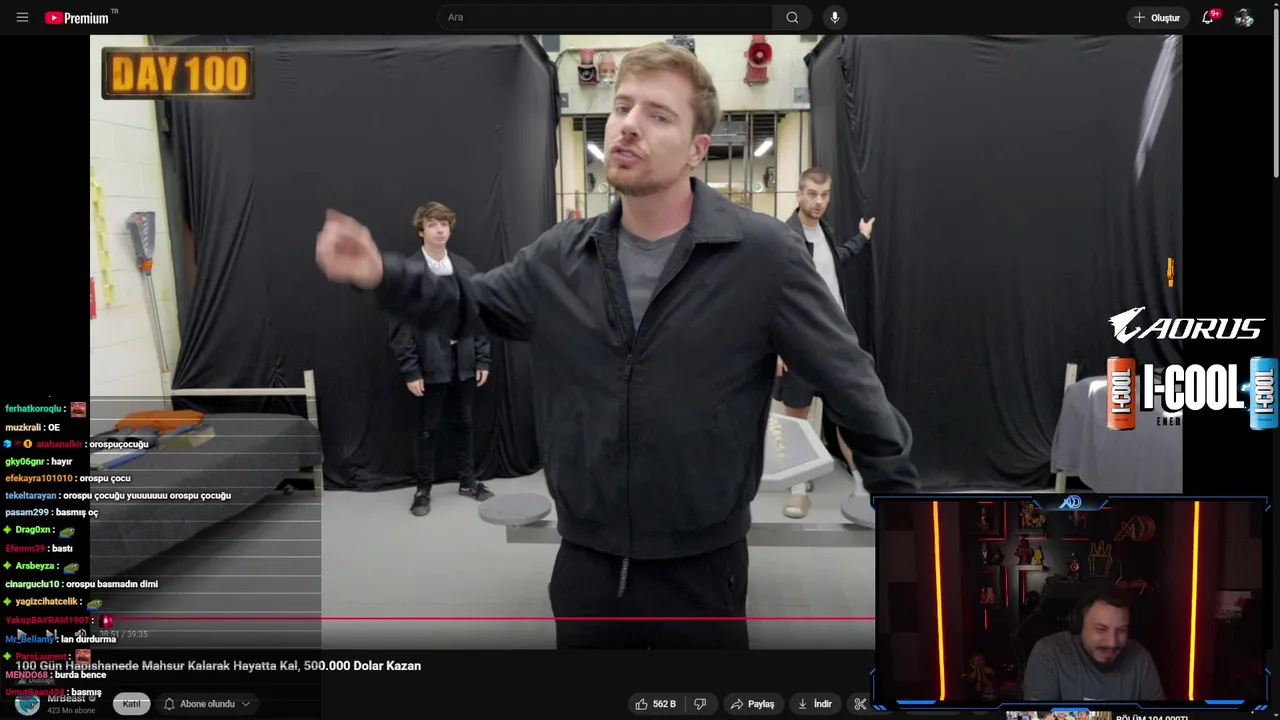The width and height of the screenshot is (1280, 720).
Task: Click chat username Drag0xn
Action: (x=33, y=530)
